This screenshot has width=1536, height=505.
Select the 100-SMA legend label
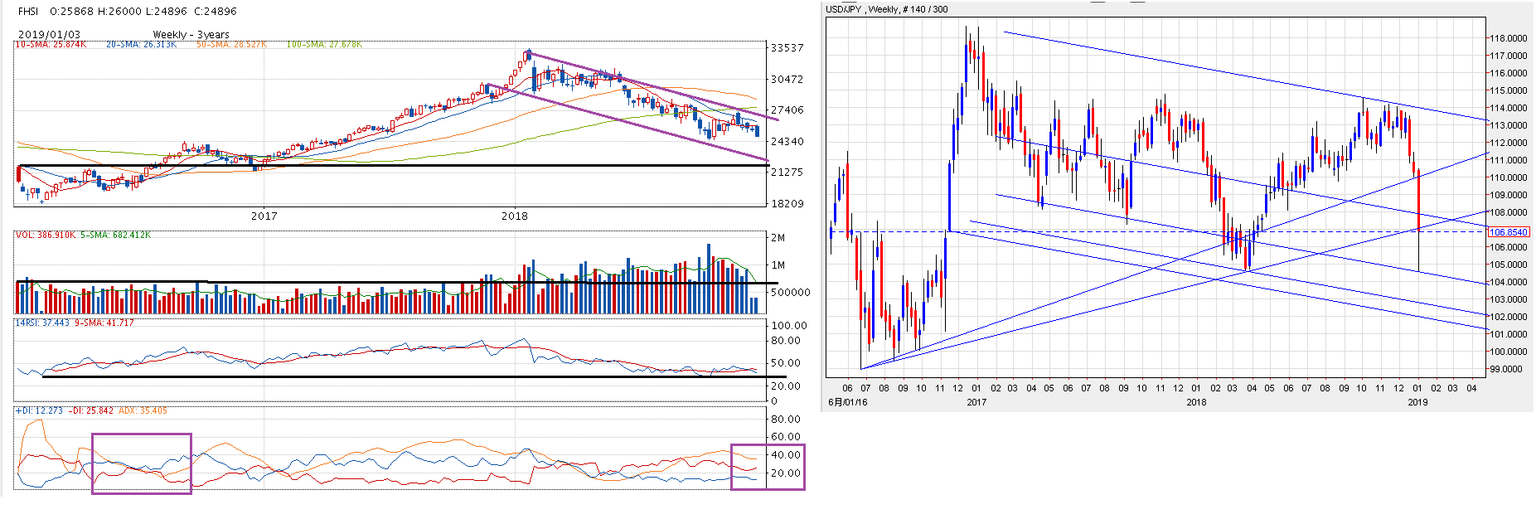(x=323, y=44)
